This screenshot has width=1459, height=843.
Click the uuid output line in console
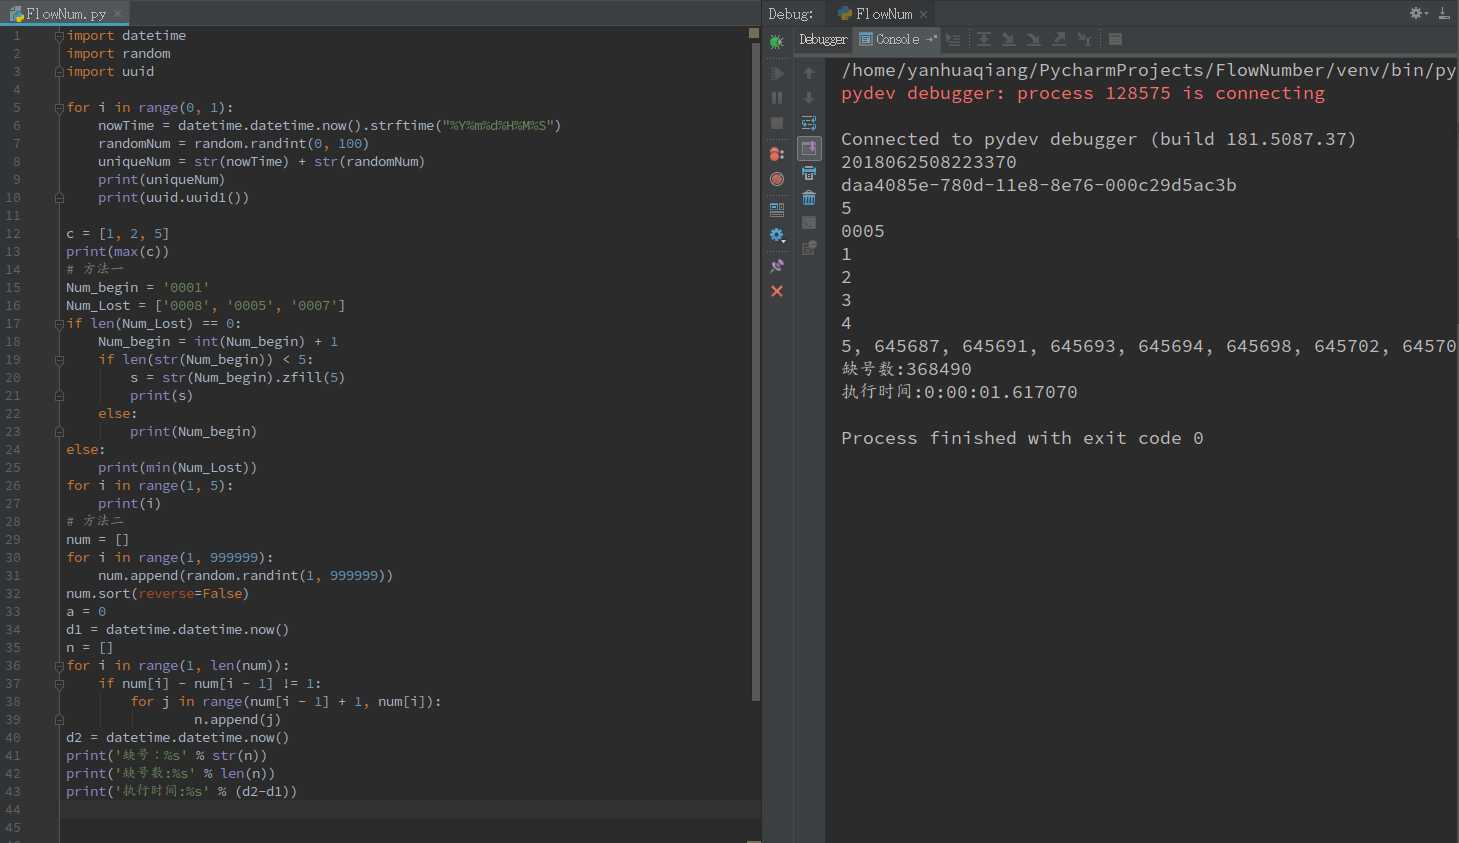click(x=1039, y=185)
